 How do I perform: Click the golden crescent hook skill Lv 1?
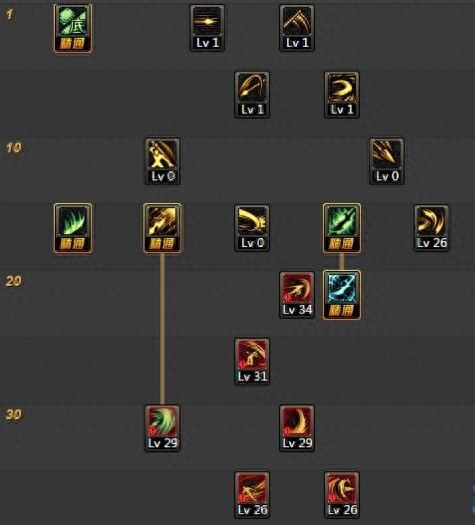point(342,95)
